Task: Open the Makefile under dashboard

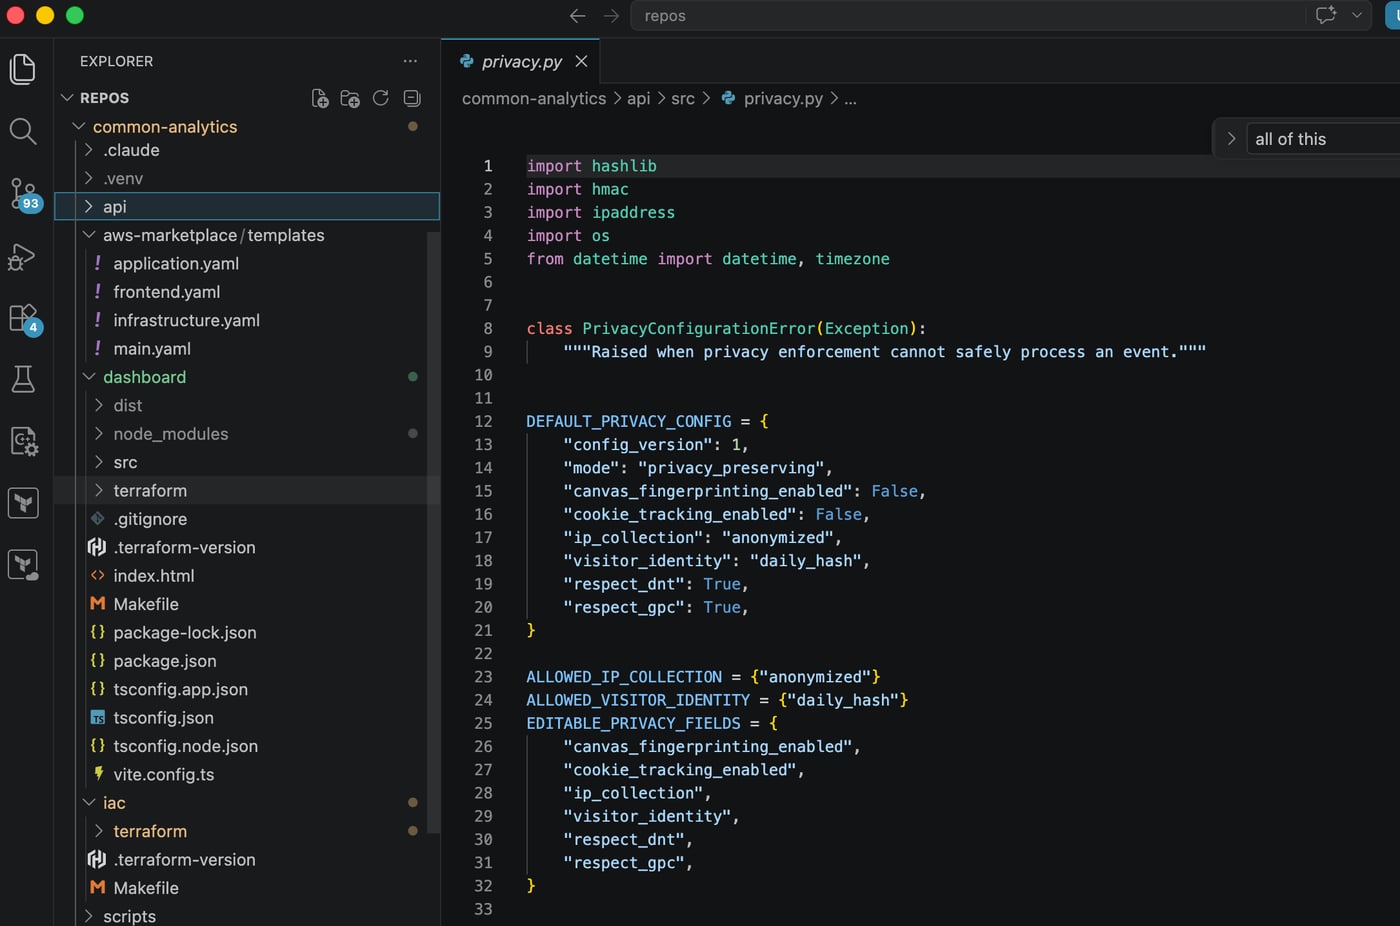Action: coord(146,604)
